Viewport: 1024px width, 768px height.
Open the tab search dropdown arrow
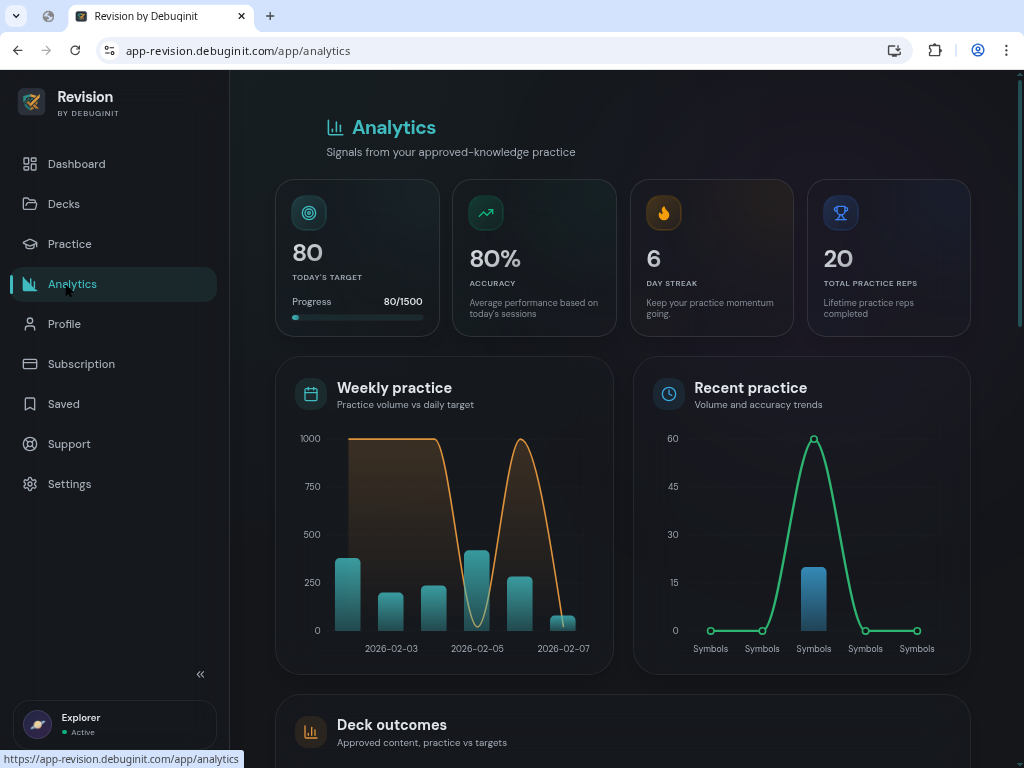(x=16, y=16)
